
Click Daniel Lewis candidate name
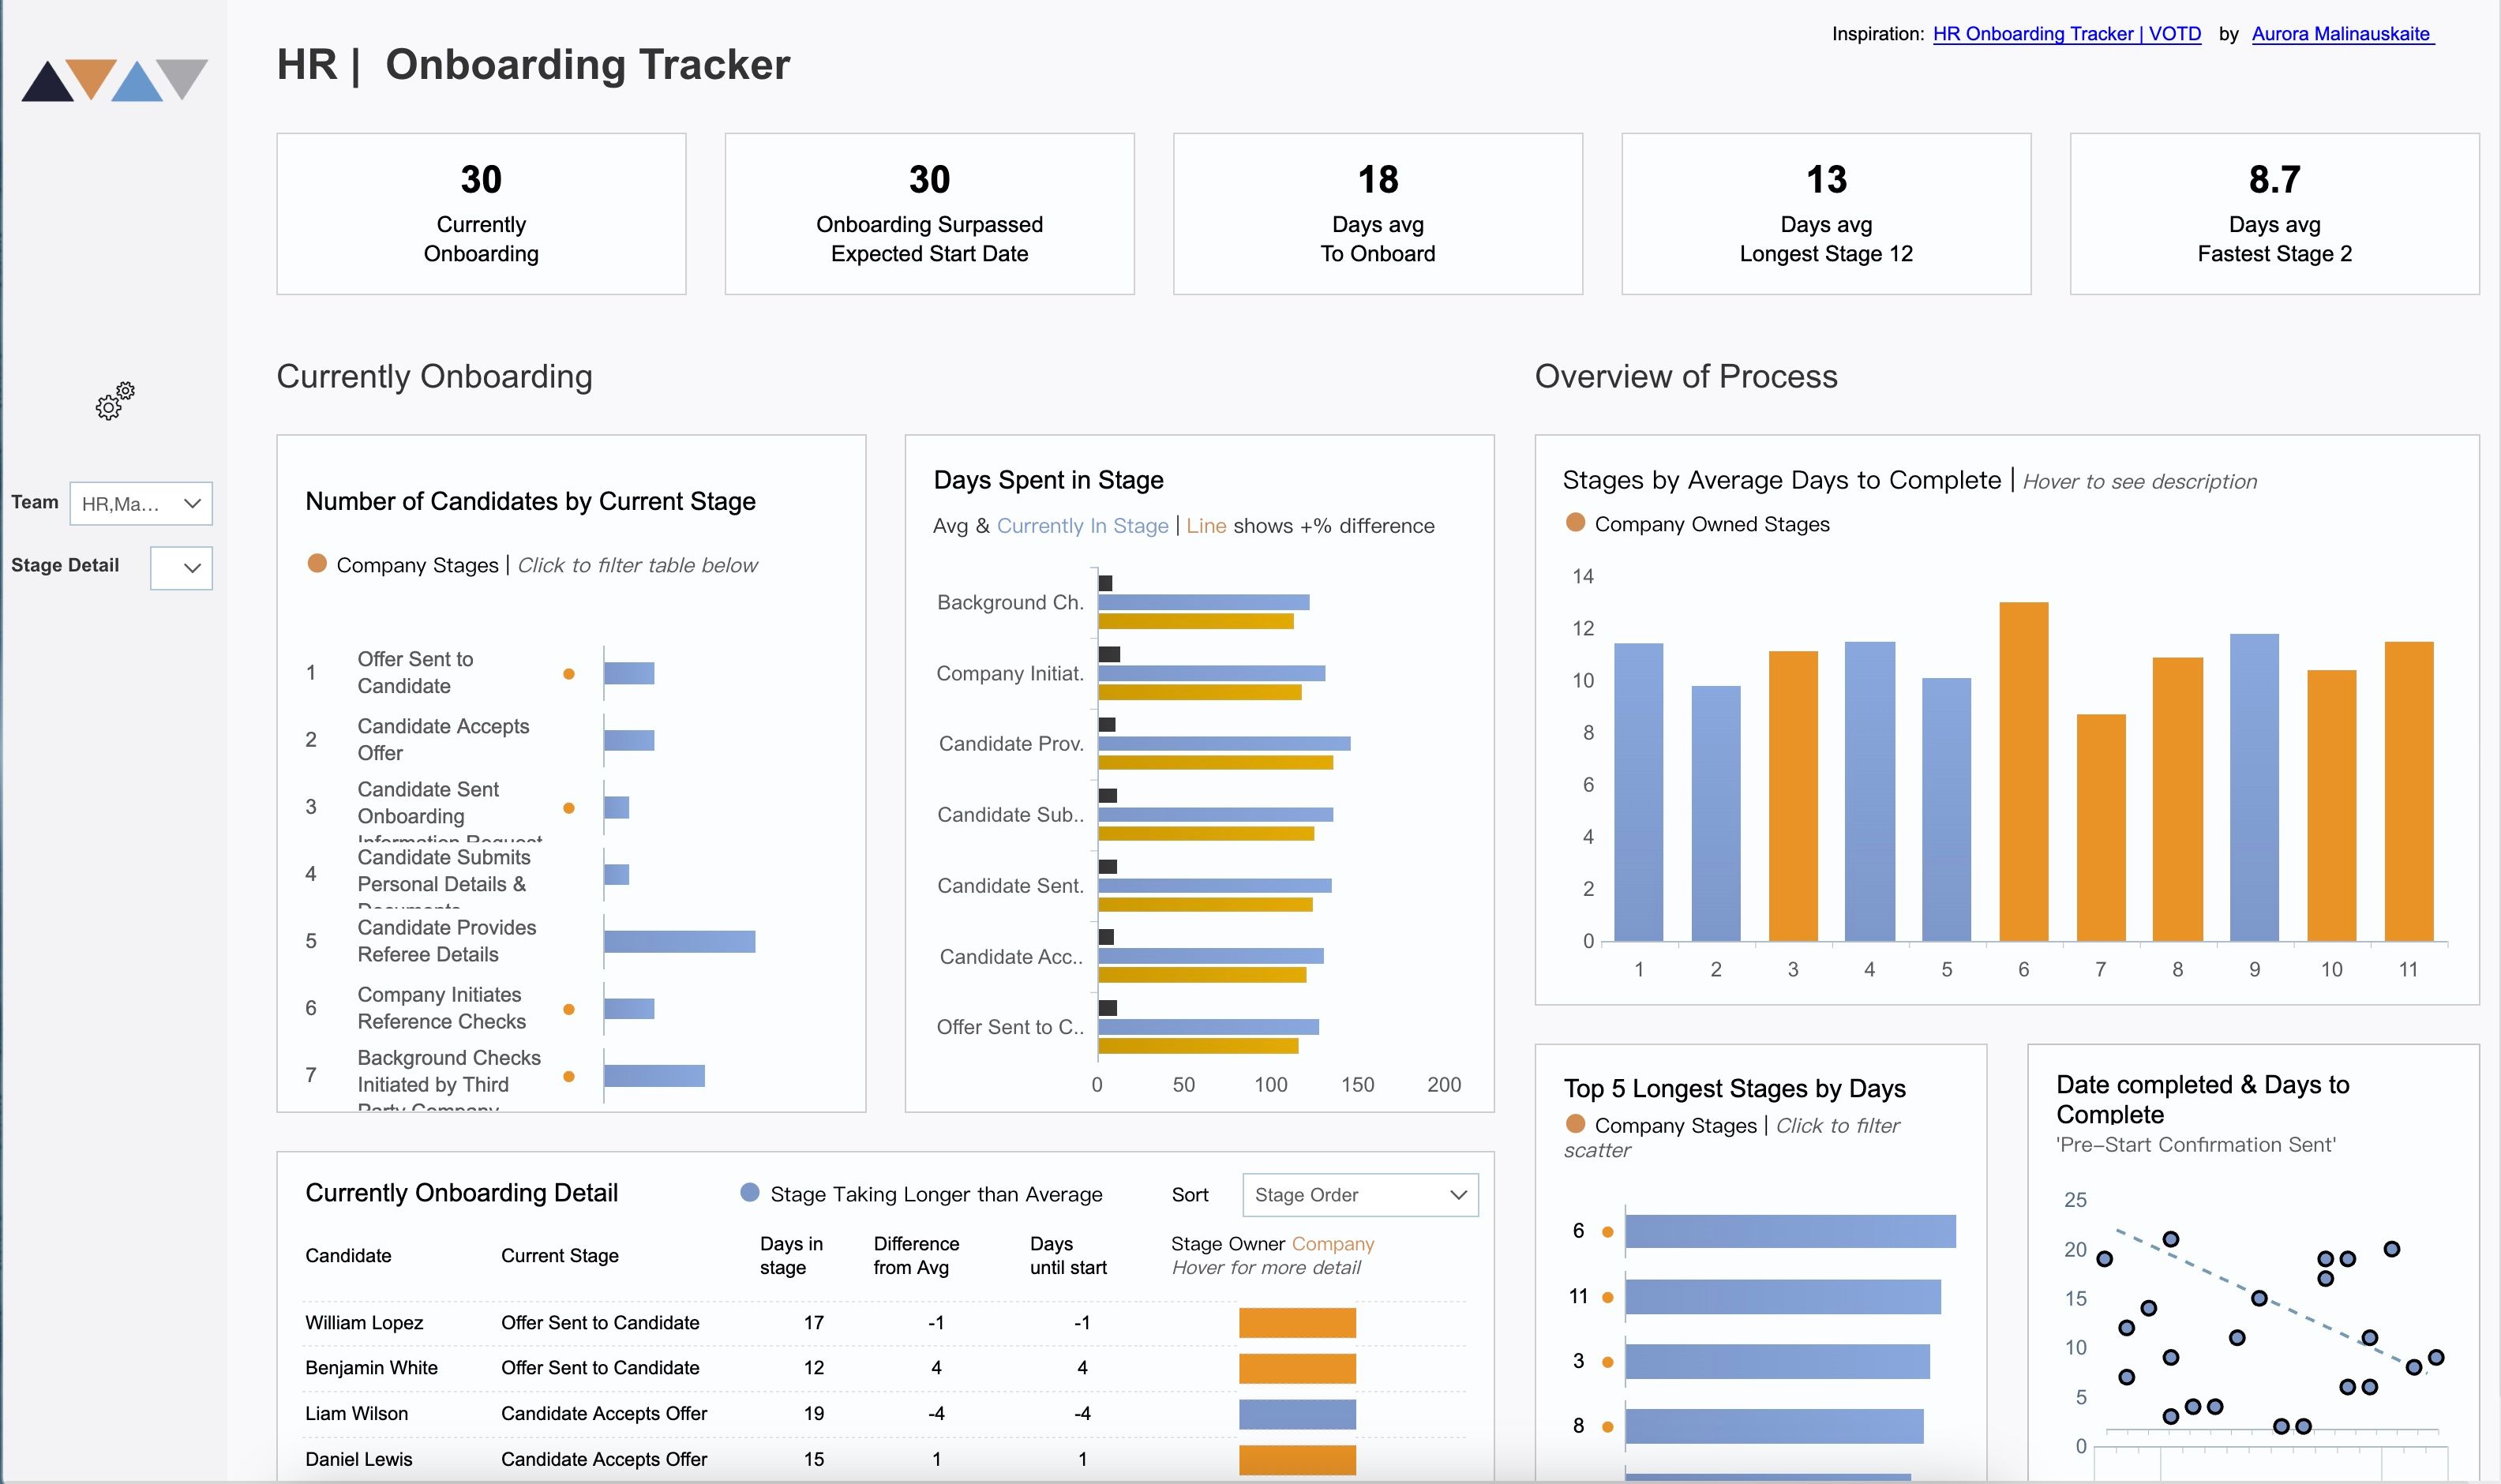(x=358, y=1459)
